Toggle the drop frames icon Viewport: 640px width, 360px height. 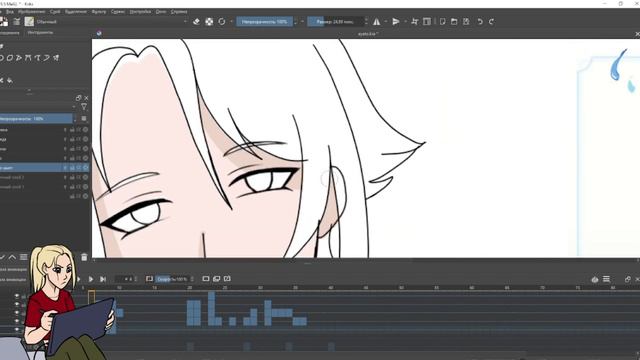tap(149, 279)
